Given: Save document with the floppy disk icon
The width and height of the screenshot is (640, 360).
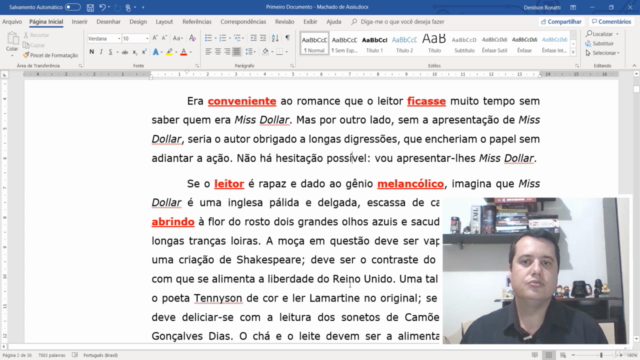Looking at the screenshot, I should (90, 7).
